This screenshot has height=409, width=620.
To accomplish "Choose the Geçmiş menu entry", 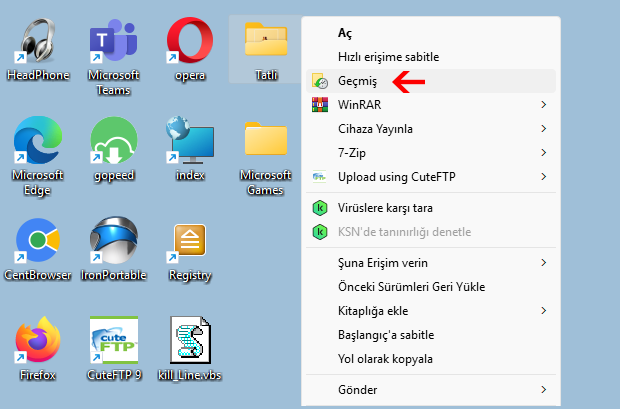I will pyautogui.click(x=431, y=81).
